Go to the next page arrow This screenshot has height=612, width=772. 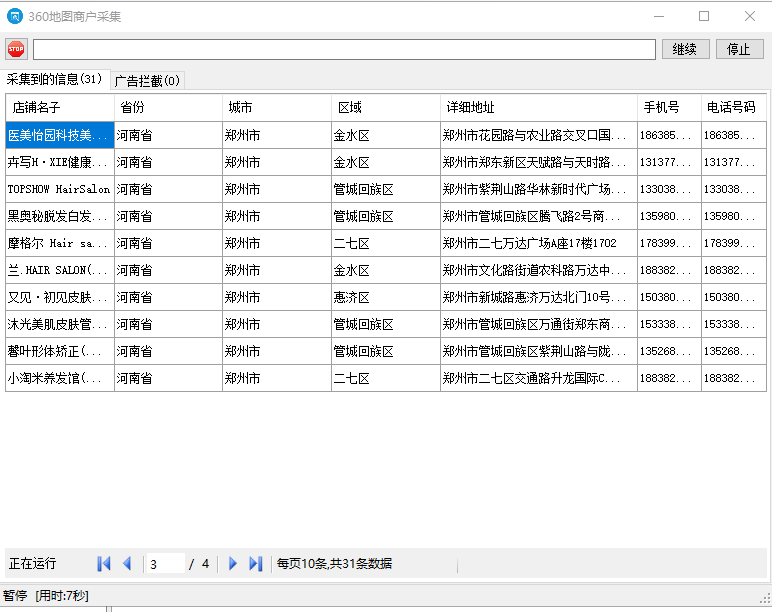[x=233, y=564]
